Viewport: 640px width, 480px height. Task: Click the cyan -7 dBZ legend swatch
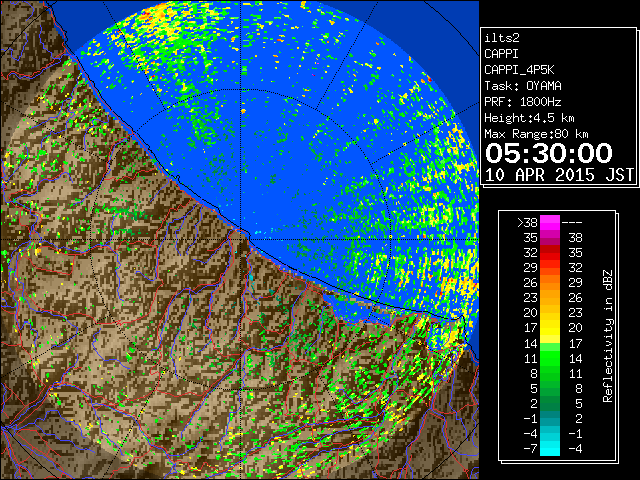(550, 448)
